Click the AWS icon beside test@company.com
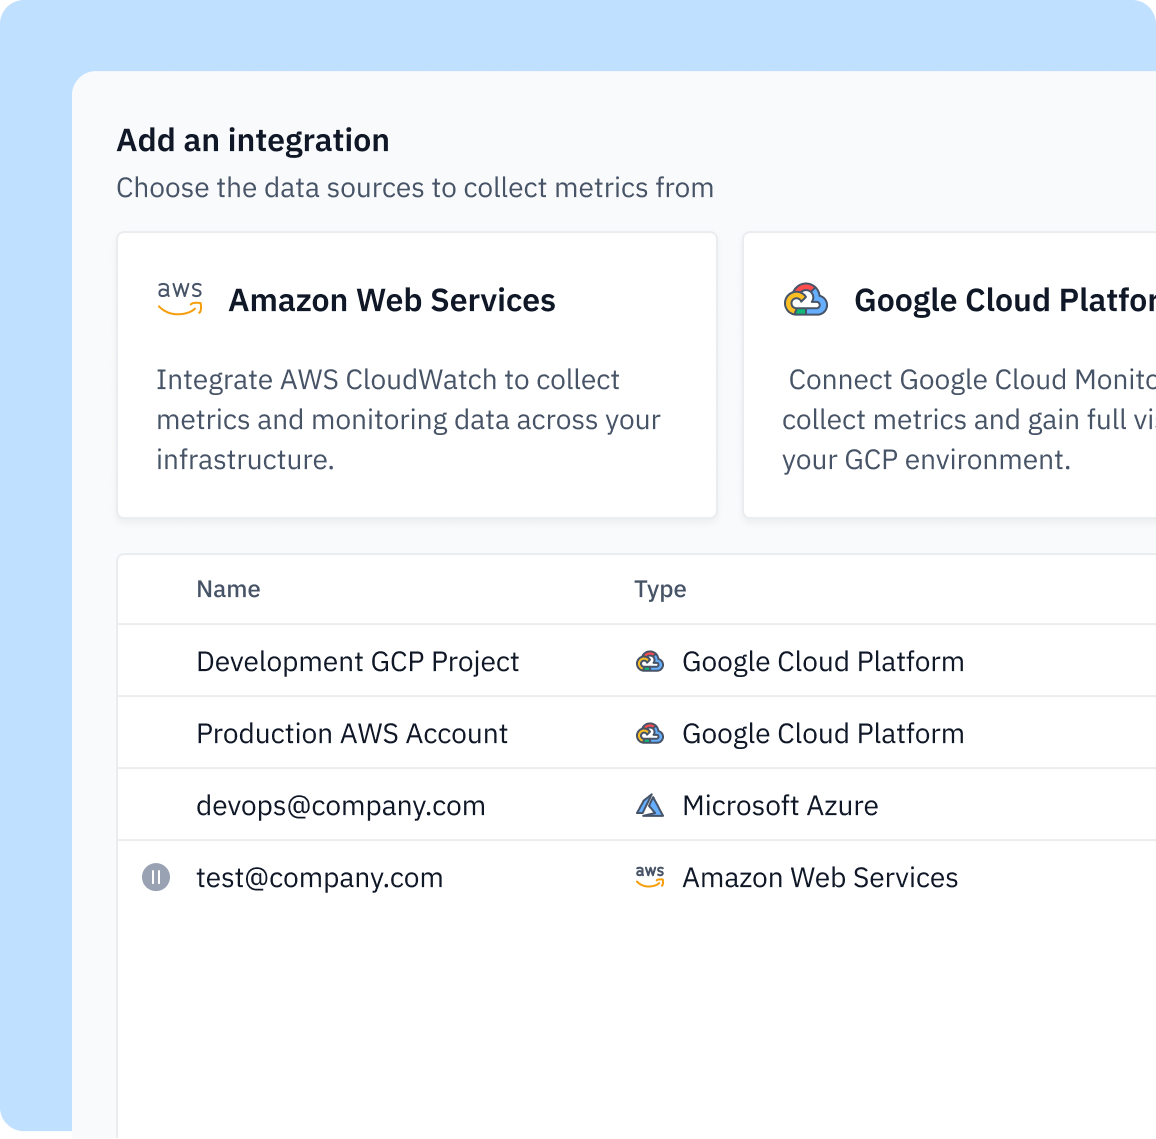Viewport: 1156px width, 1139px height. pyautogui.click(x=650, y=877)
